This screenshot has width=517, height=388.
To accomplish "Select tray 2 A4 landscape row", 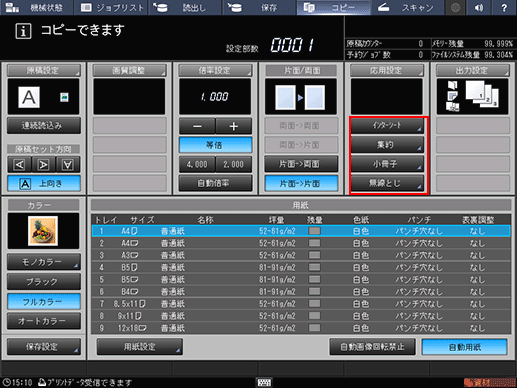I will tap(301, 243).
